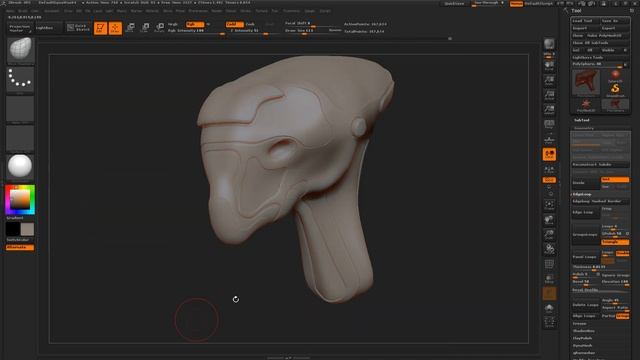Toggle XYZ rotation mode

pos(549,180)
